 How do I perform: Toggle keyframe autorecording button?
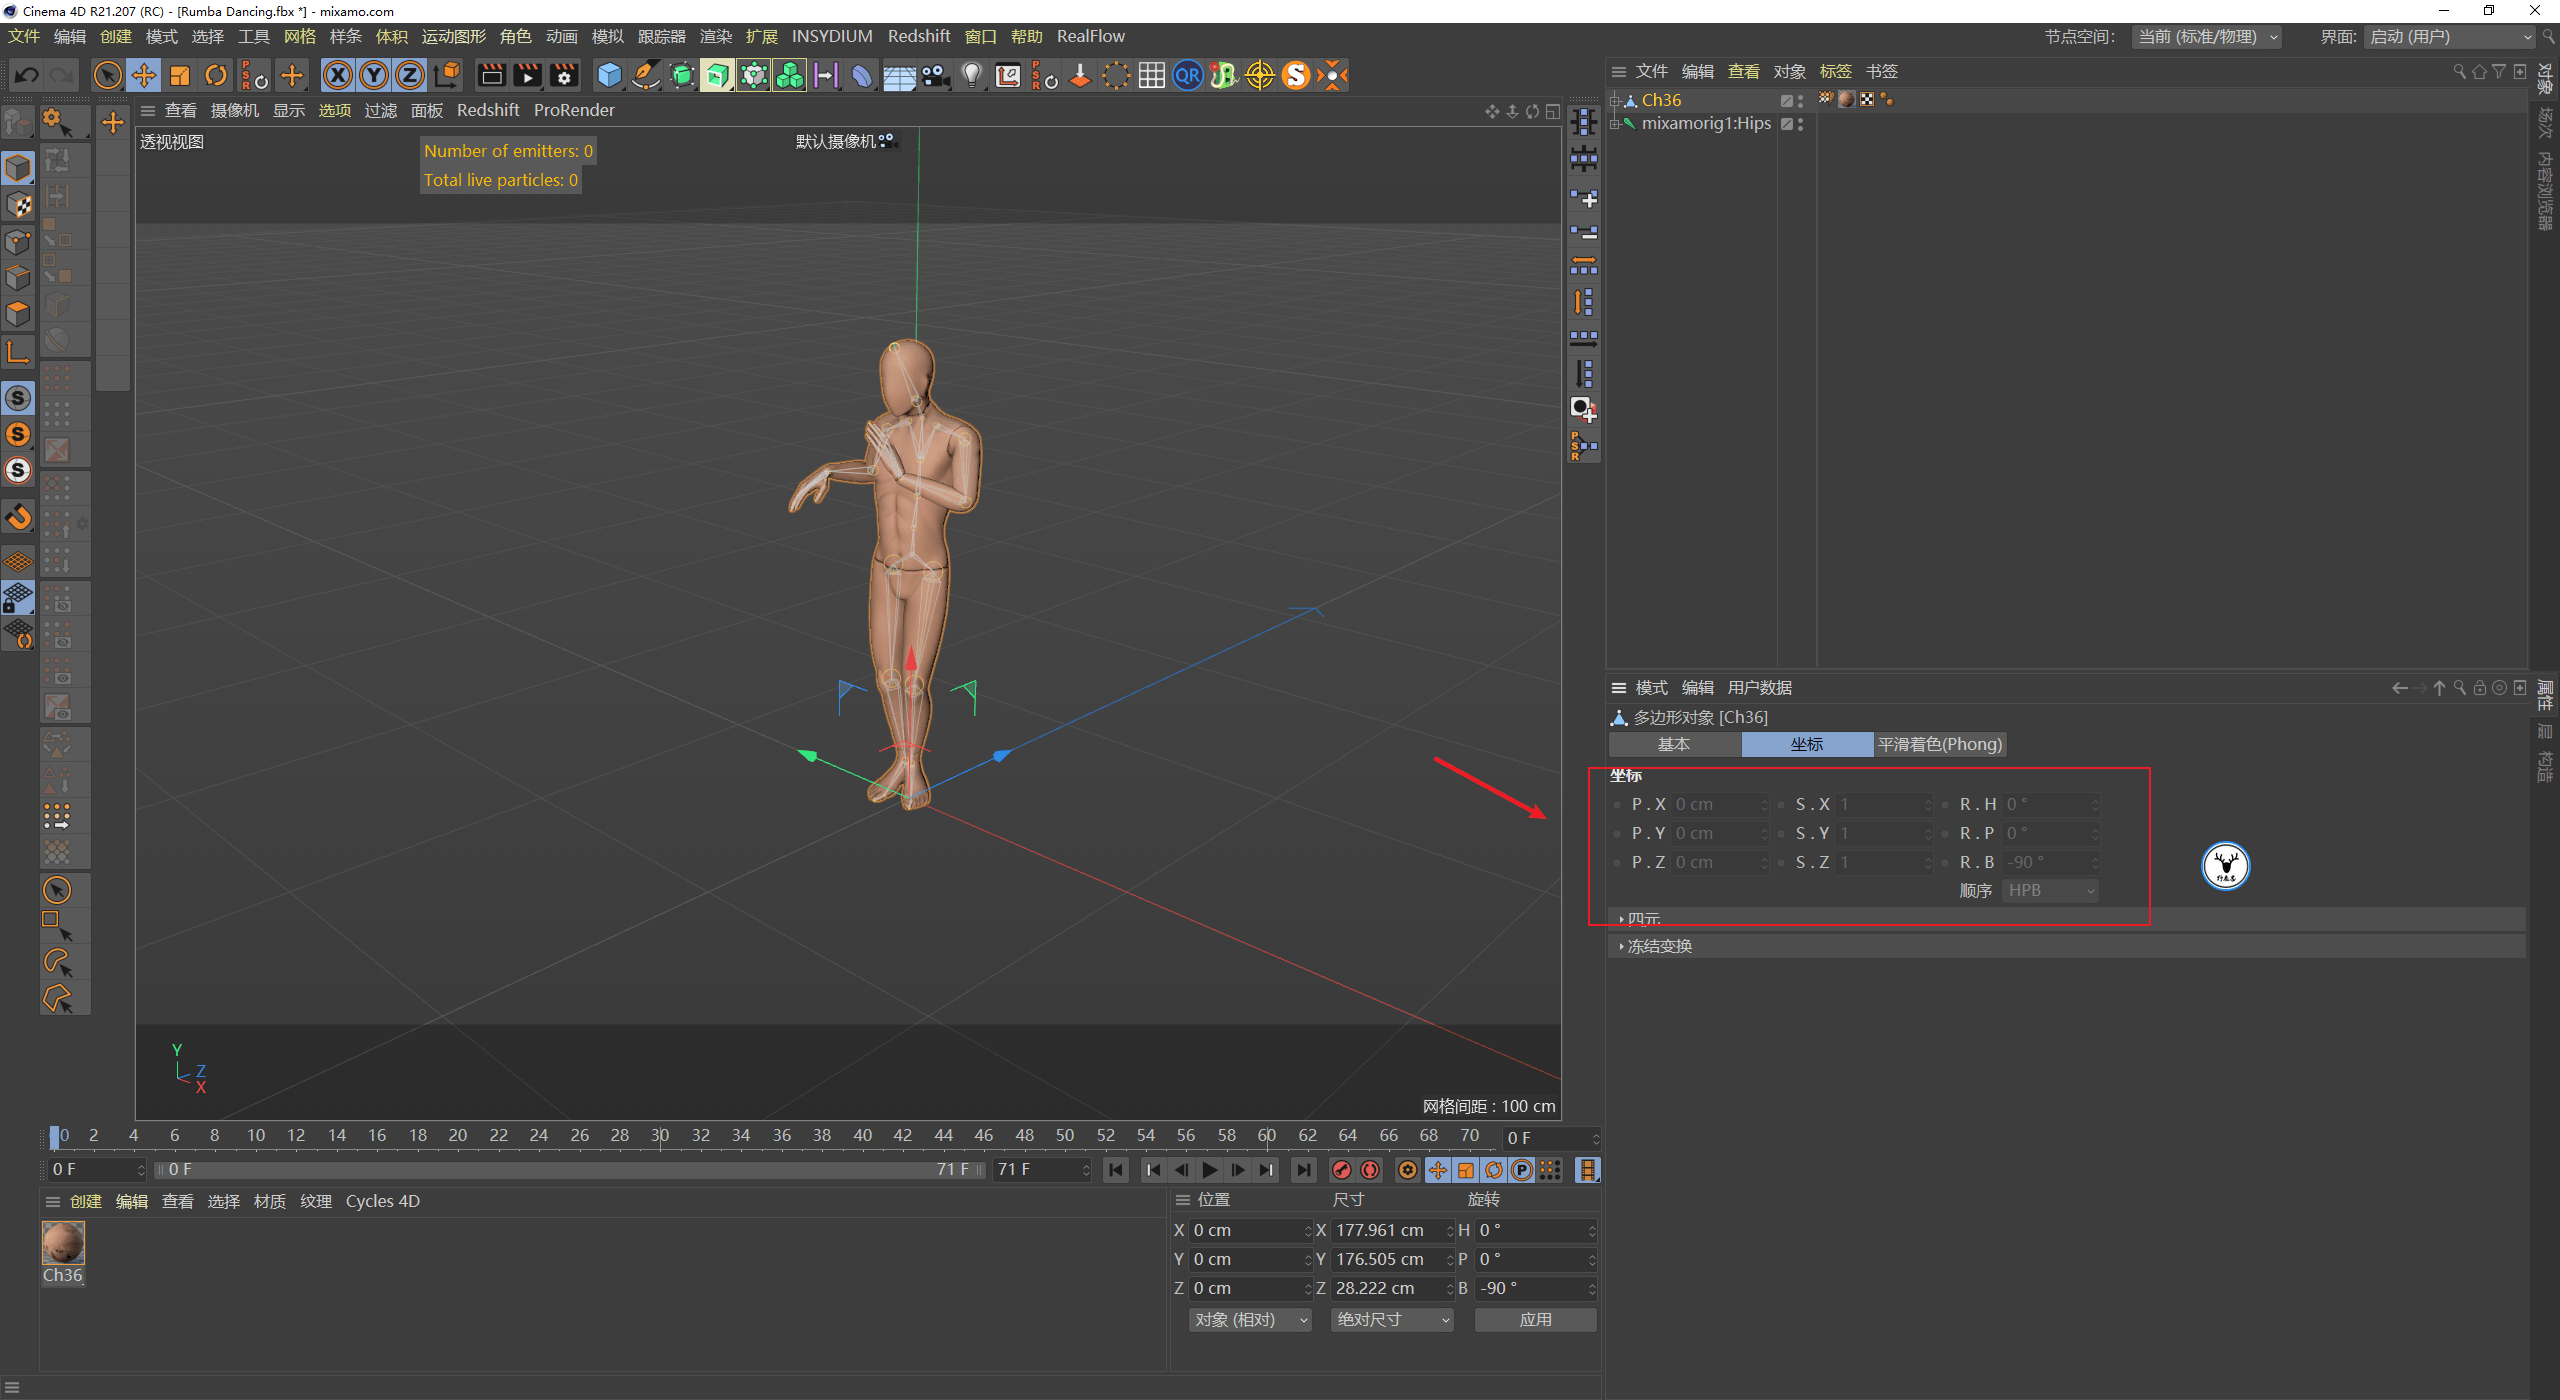click(x=1369, y=1170)
